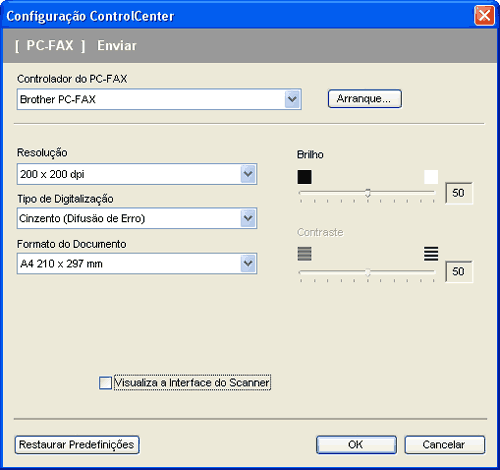Click Restaurar Predefinições button

point(77,445)
